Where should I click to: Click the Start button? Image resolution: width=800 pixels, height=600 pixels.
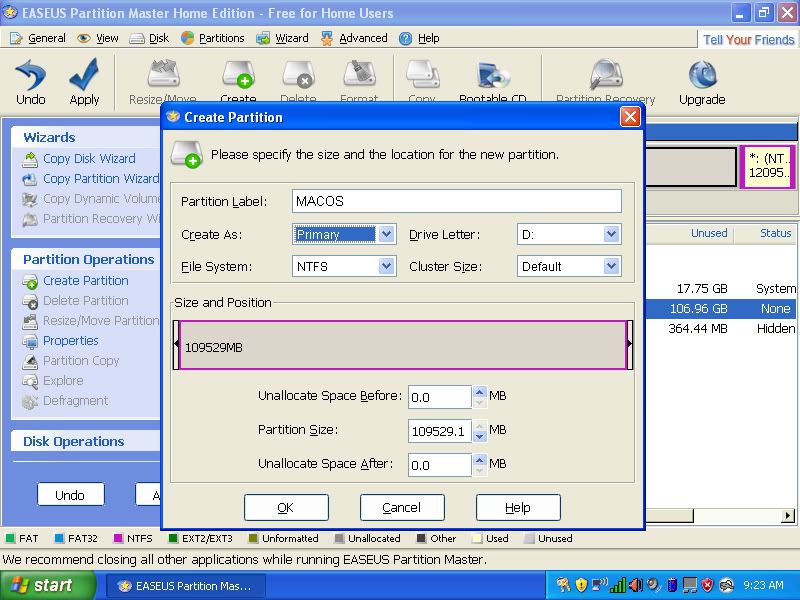point(47,585)
